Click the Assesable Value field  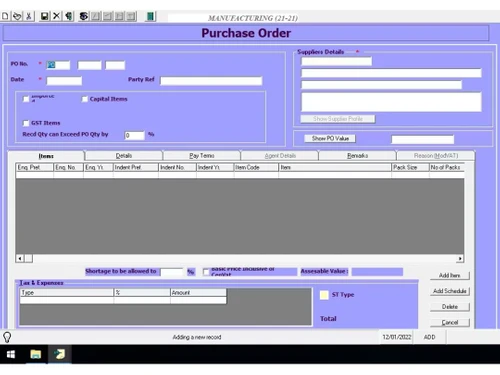click(377, 272)
